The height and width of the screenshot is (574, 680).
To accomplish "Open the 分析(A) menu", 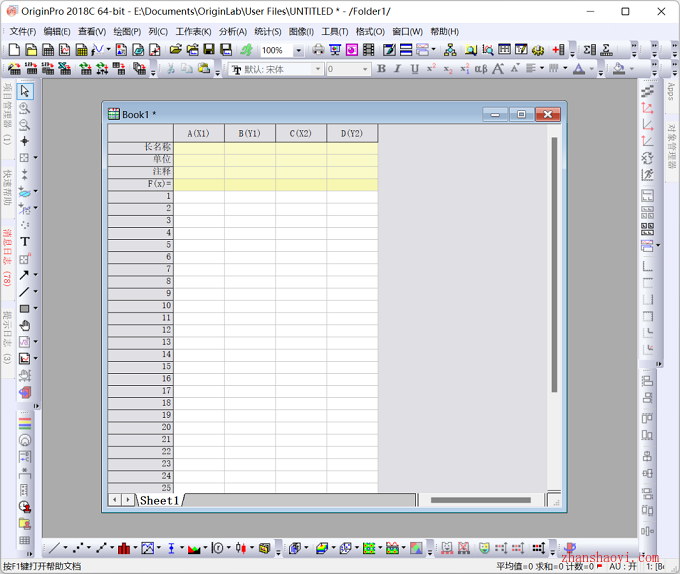I will [x=232, y=32].
